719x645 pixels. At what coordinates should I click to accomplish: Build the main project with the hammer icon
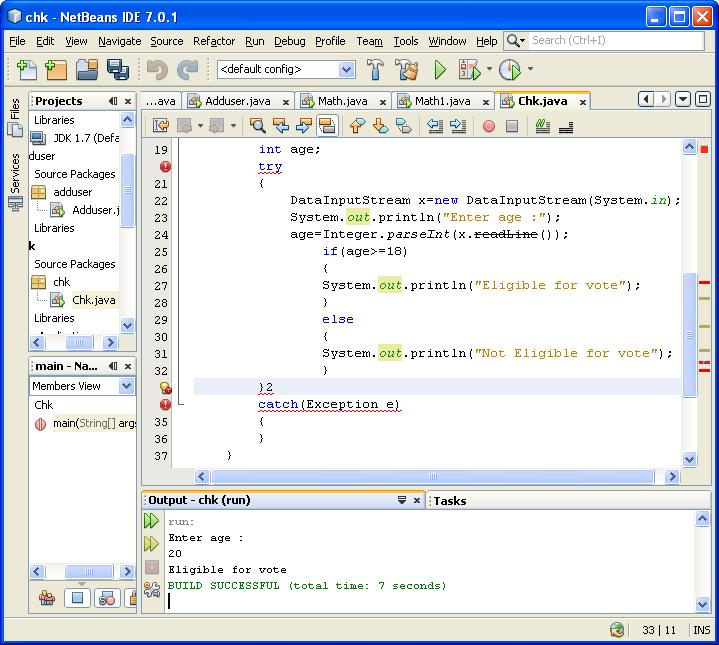pyautogui.click(x=376, y=70)
